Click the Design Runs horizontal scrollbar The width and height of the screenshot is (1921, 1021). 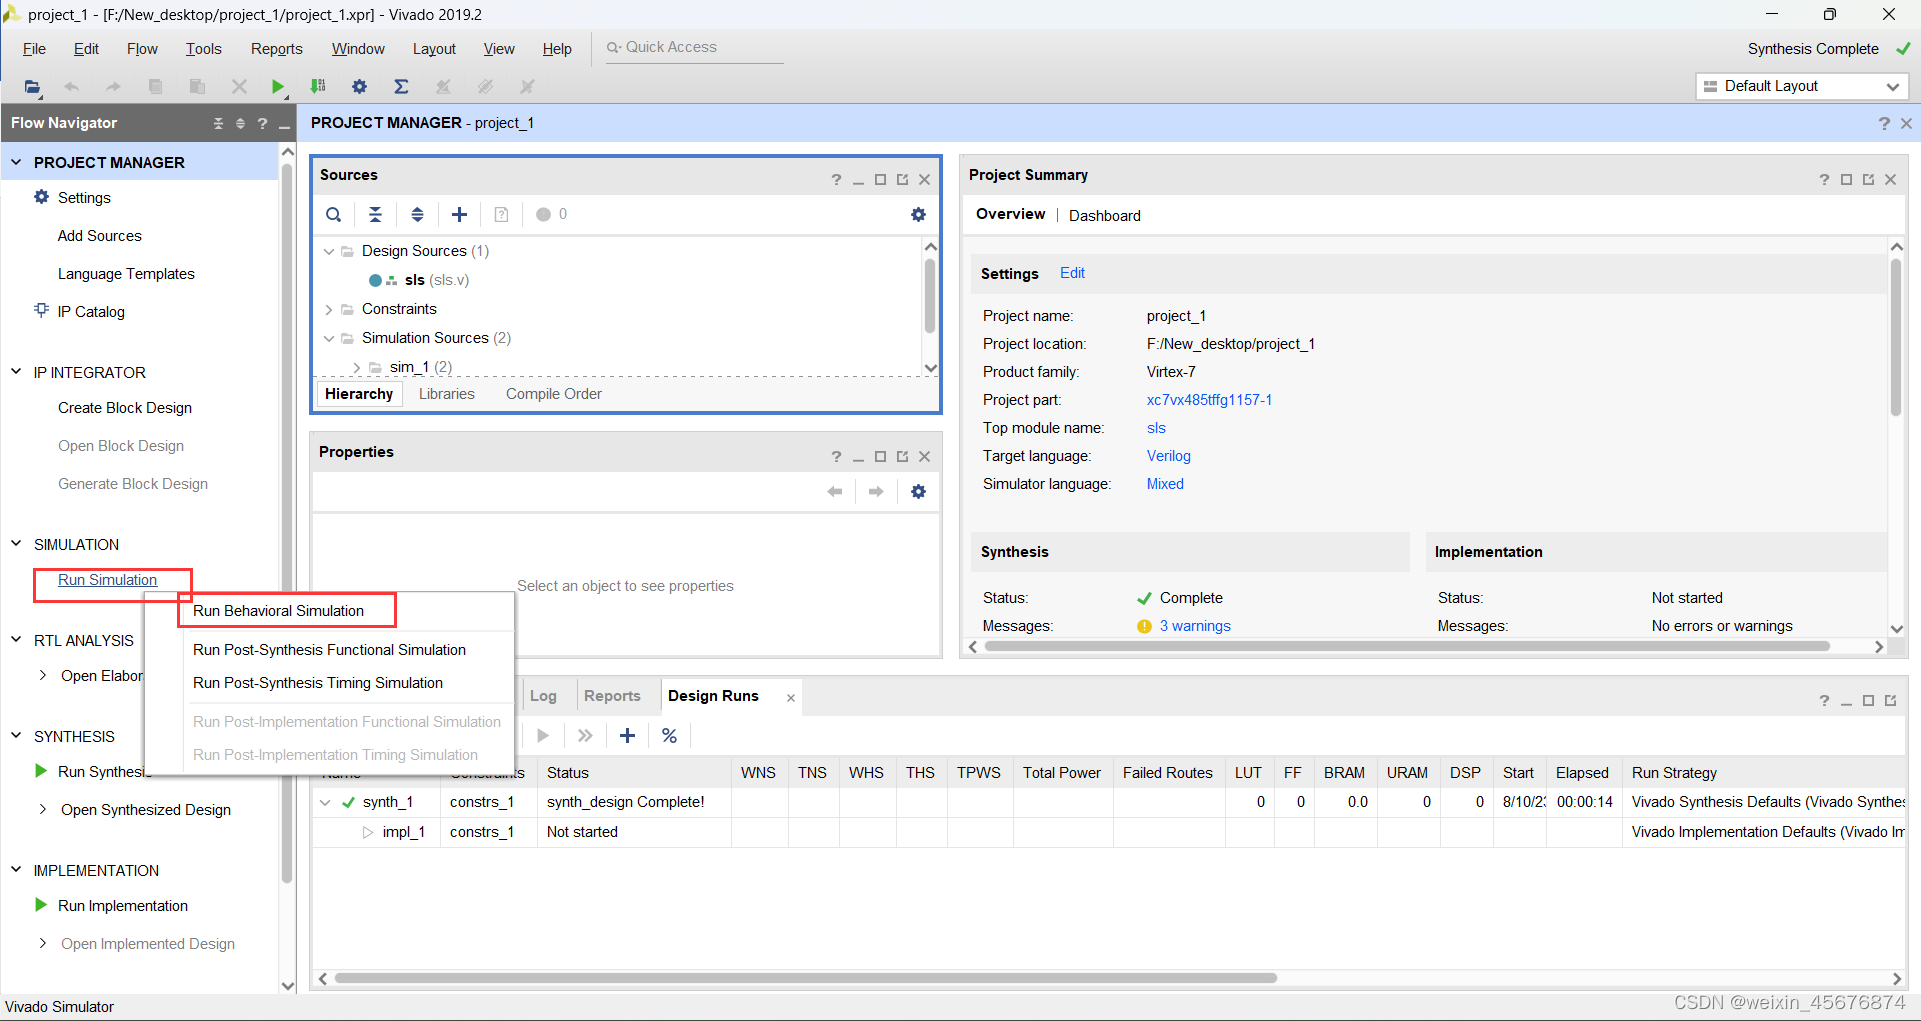click(x=805, y=978)
